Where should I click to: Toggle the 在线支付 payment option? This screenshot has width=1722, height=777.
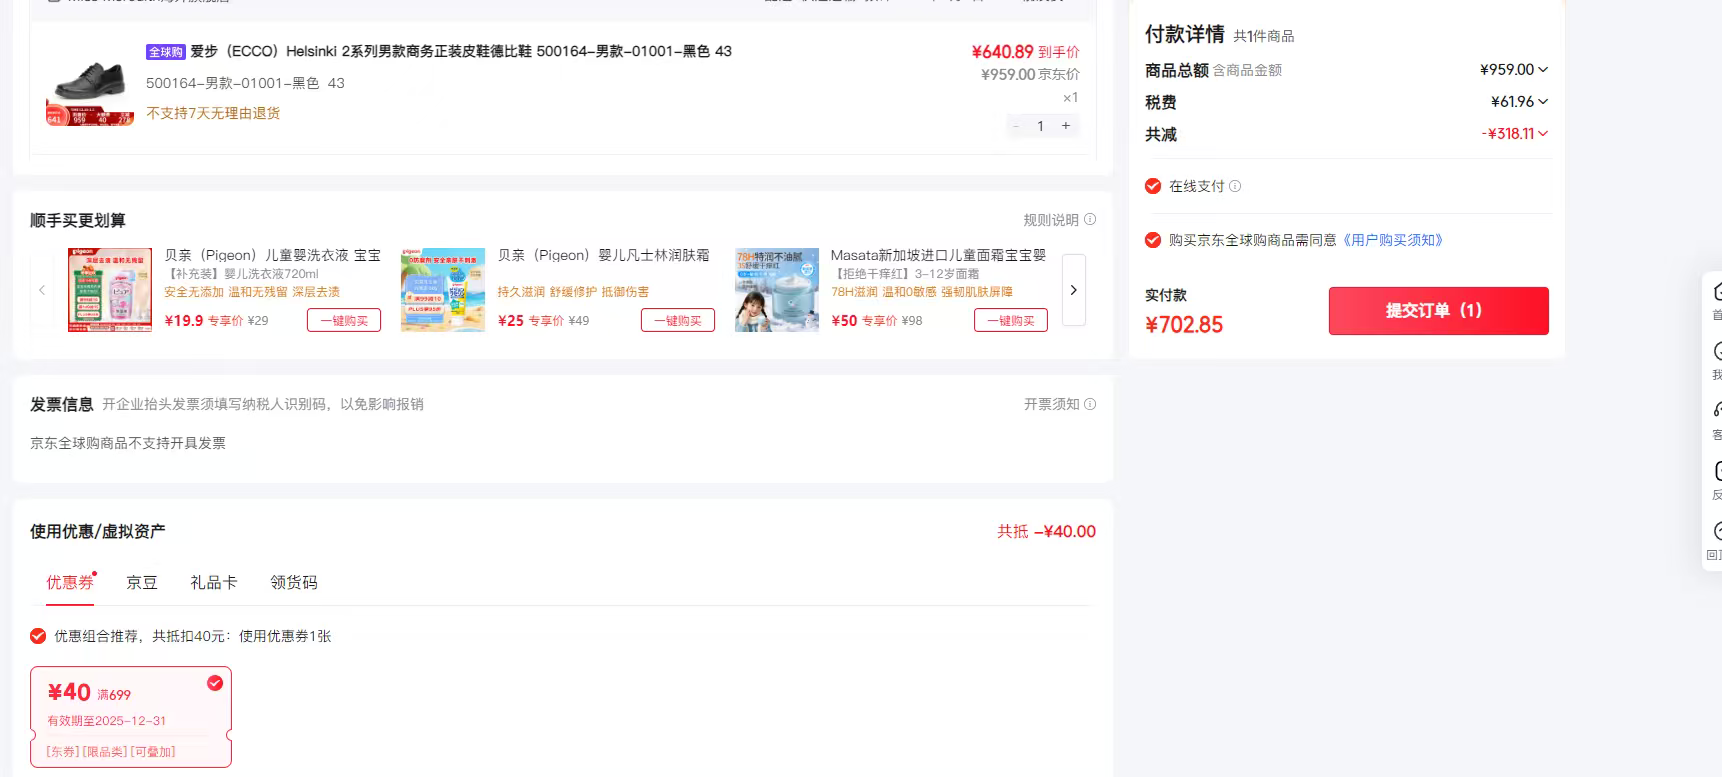coord(1153,186)
